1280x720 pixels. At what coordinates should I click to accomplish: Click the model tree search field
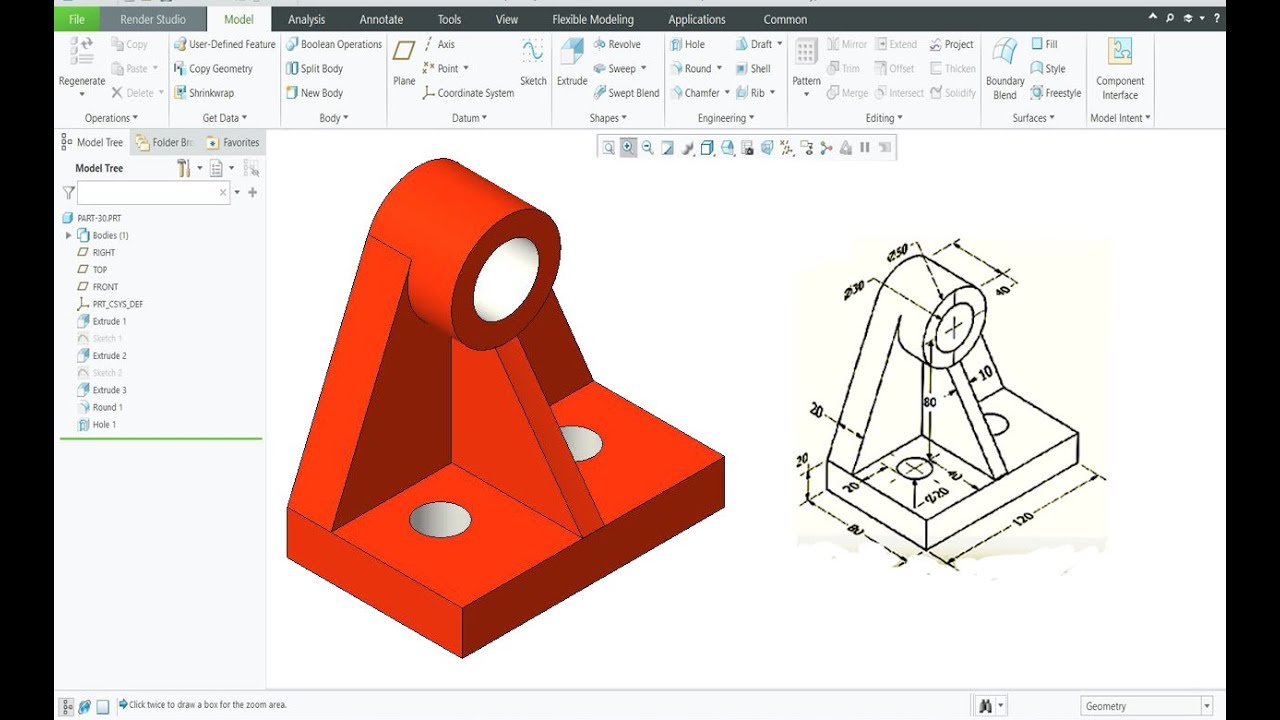[153, 192]
